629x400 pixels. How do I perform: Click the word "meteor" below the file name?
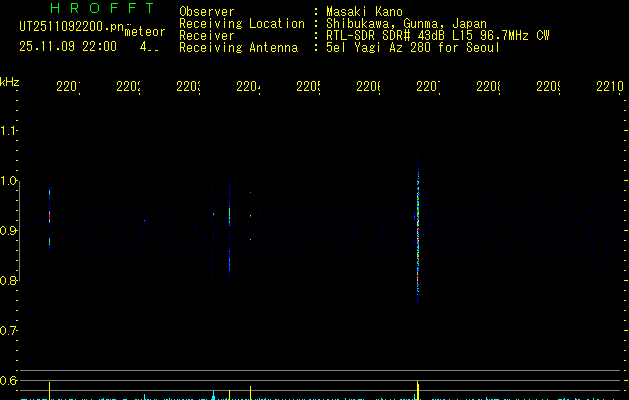click(x=145, y=32)
